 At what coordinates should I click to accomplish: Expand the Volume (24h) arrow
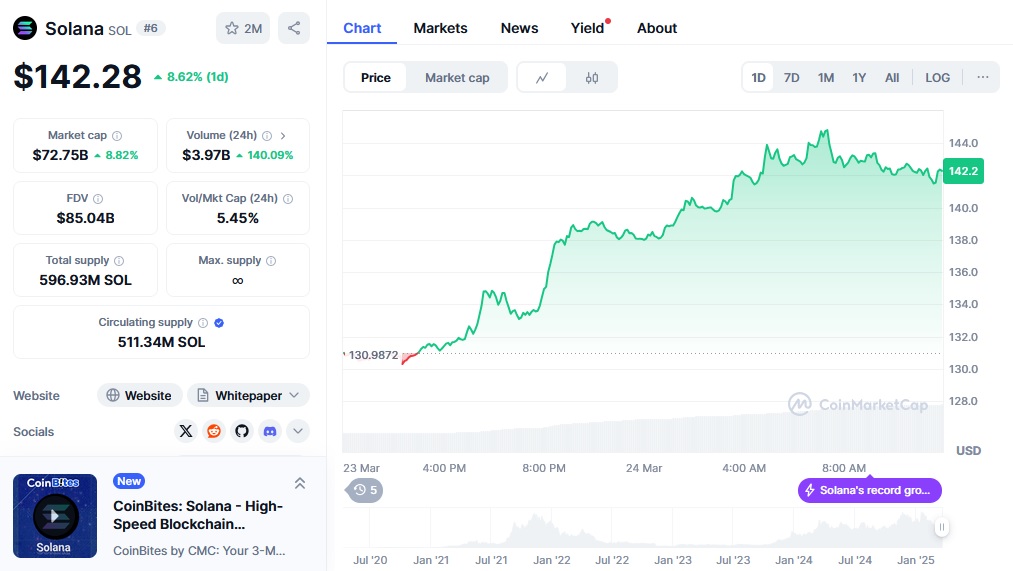coord(283,136)
